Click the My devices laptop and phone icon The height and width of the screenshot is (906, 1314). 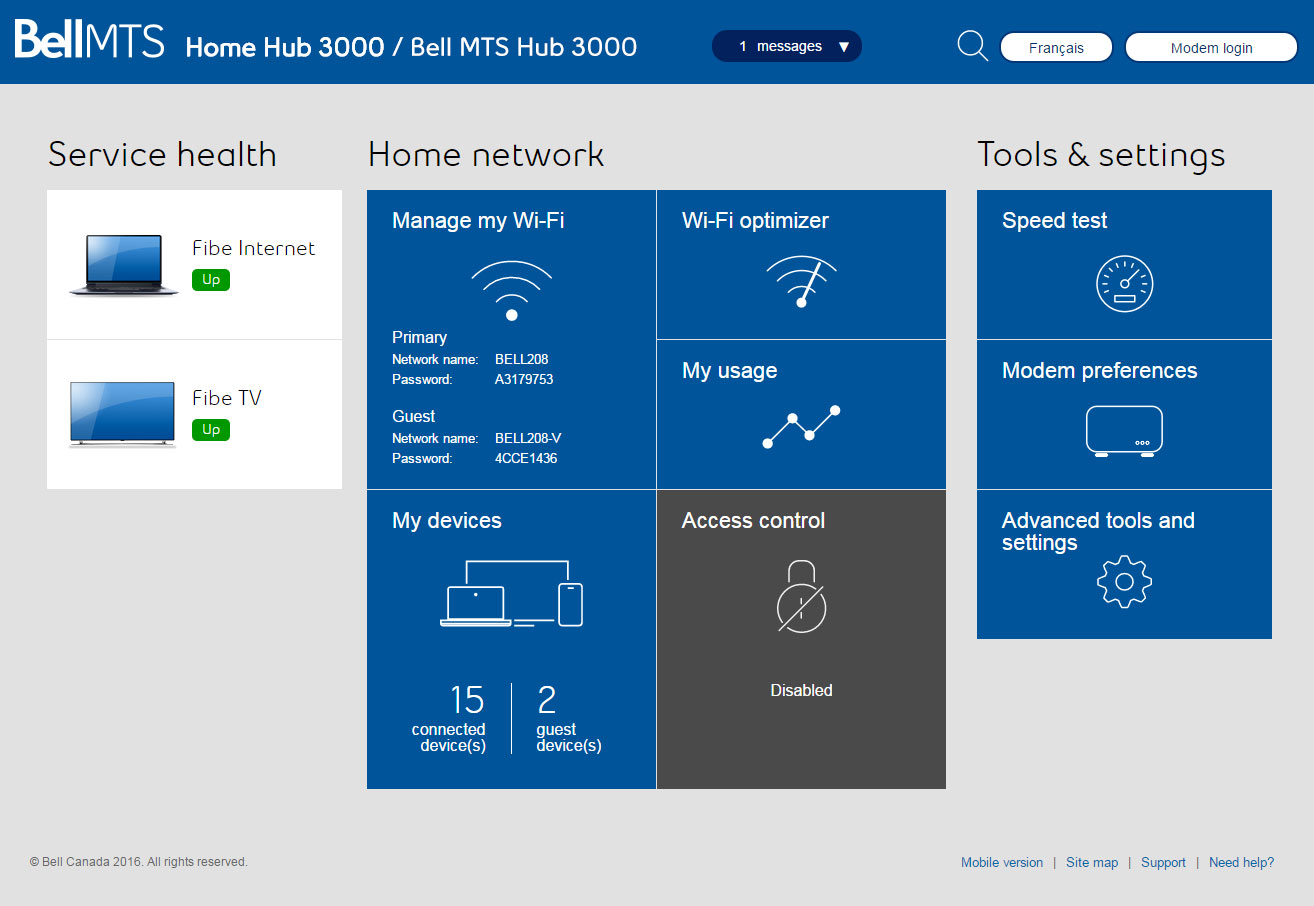pos(511,594)
